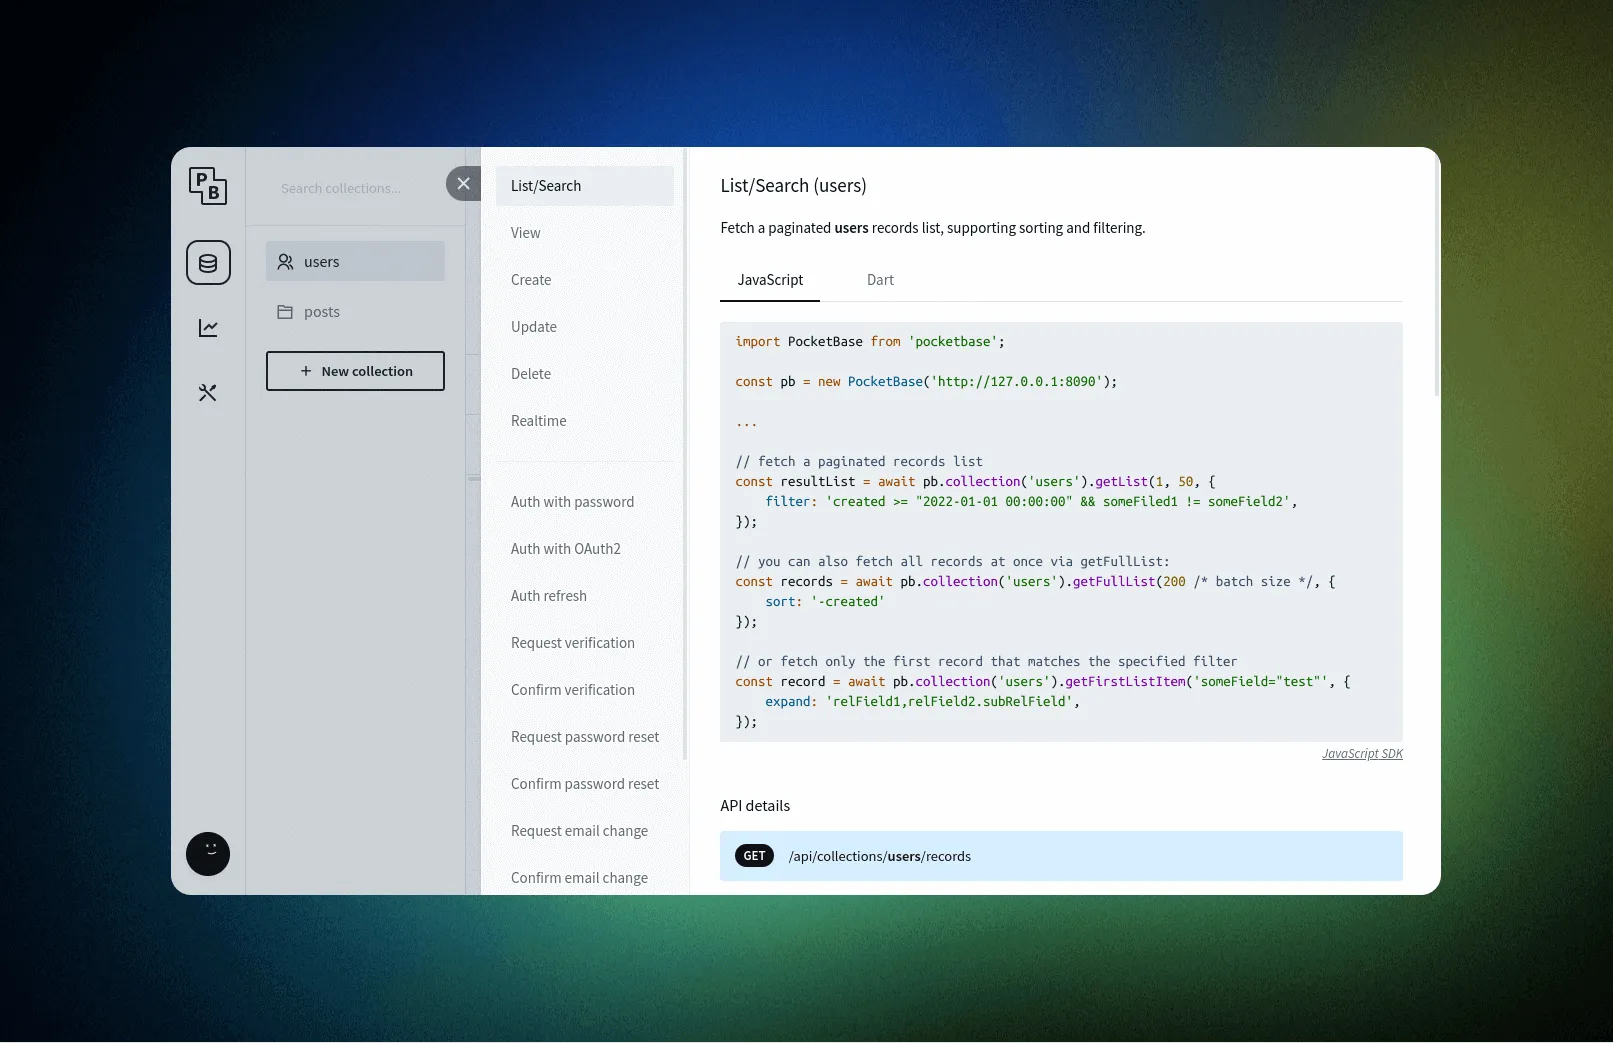Open Request password reset section
The width and height of the screenshot is (1613, 1043).
[x=585, y=737]
